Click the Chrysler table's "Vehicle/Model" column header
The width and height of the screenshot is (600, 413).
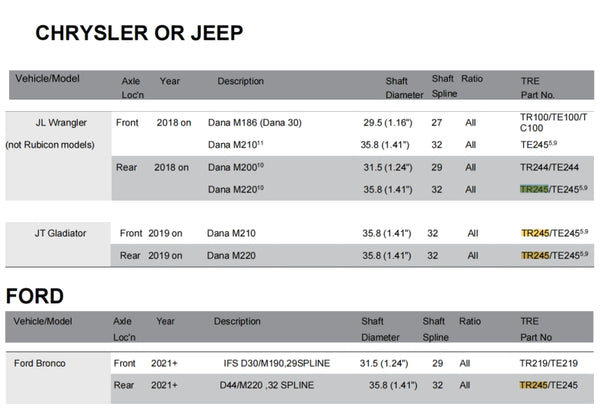pos(47,78)
